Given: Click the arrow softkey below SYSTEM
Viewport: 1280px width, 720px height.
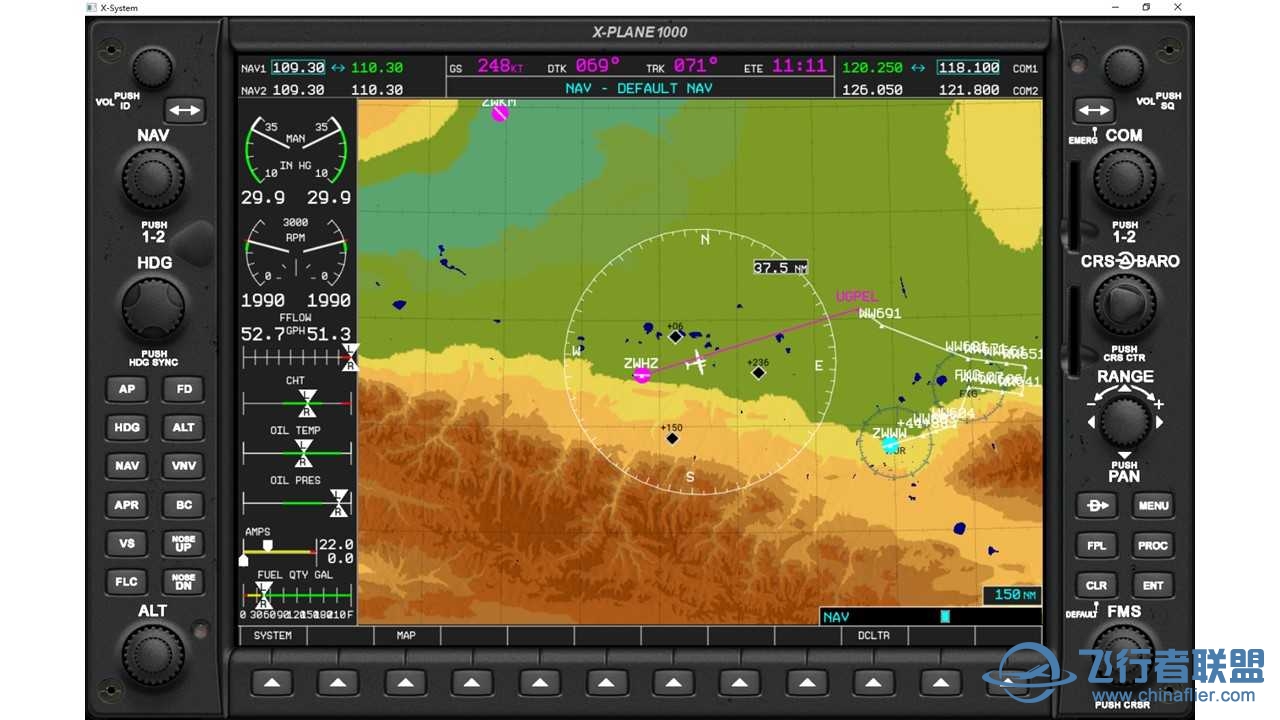Looking at the screenshot, I should [271, 683].
